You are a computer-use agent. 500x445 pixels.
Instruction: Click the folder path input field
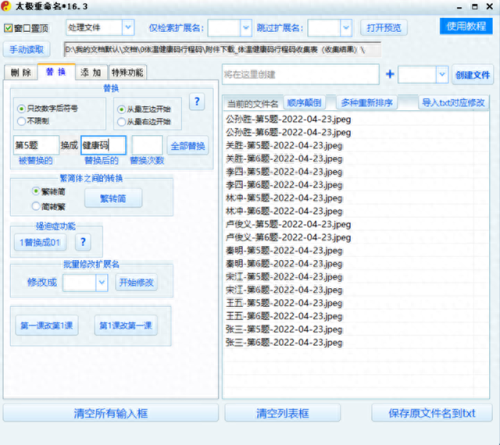point(222,50)
